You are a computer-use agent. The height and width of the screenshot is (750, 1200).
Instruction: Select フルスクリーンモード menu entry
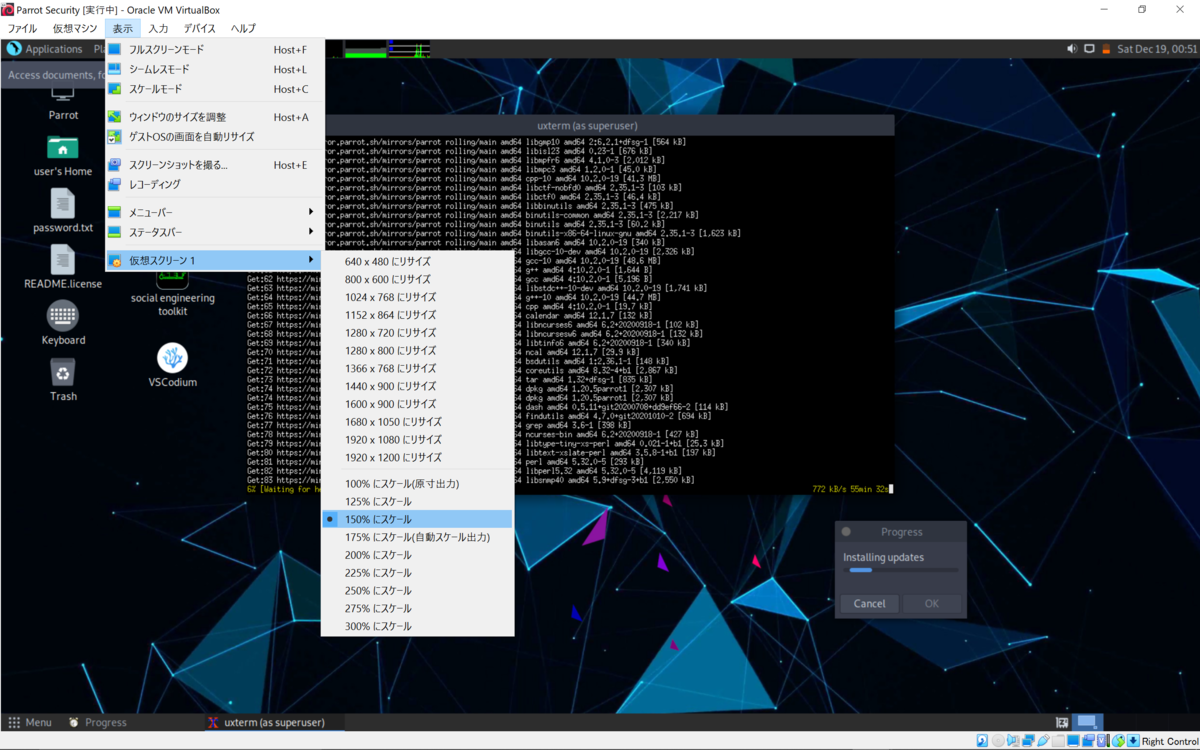coord(214,50)
